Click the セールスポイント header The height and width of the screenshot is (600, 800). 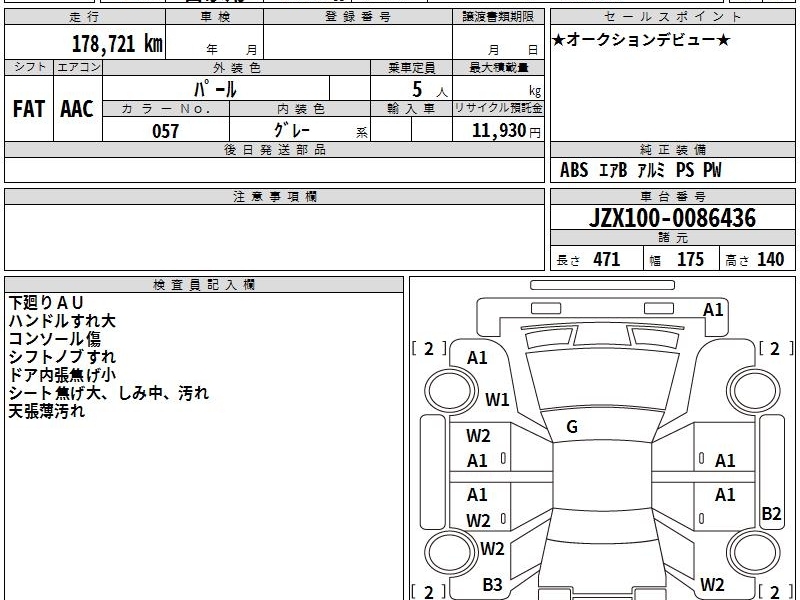click(x=673, y=17)
